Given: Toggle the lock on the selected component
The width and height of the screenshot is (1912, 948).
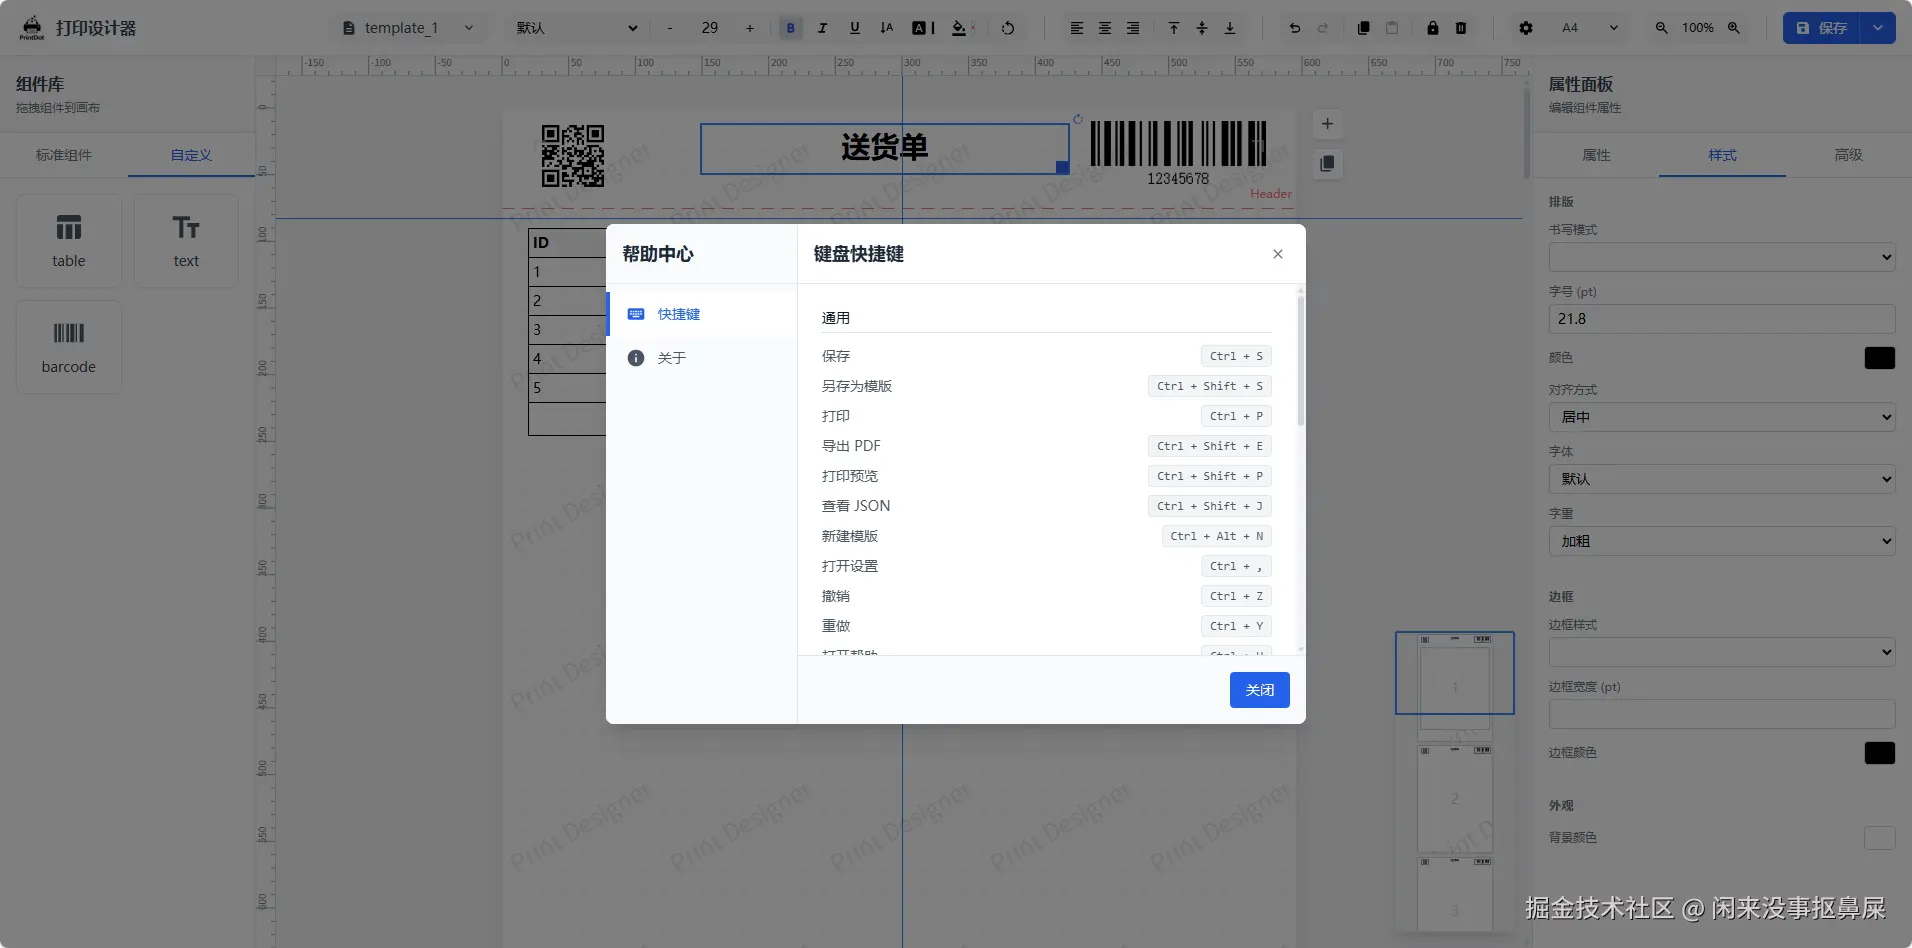Looking at the screenshot, I should click(x=1433, y=28).
